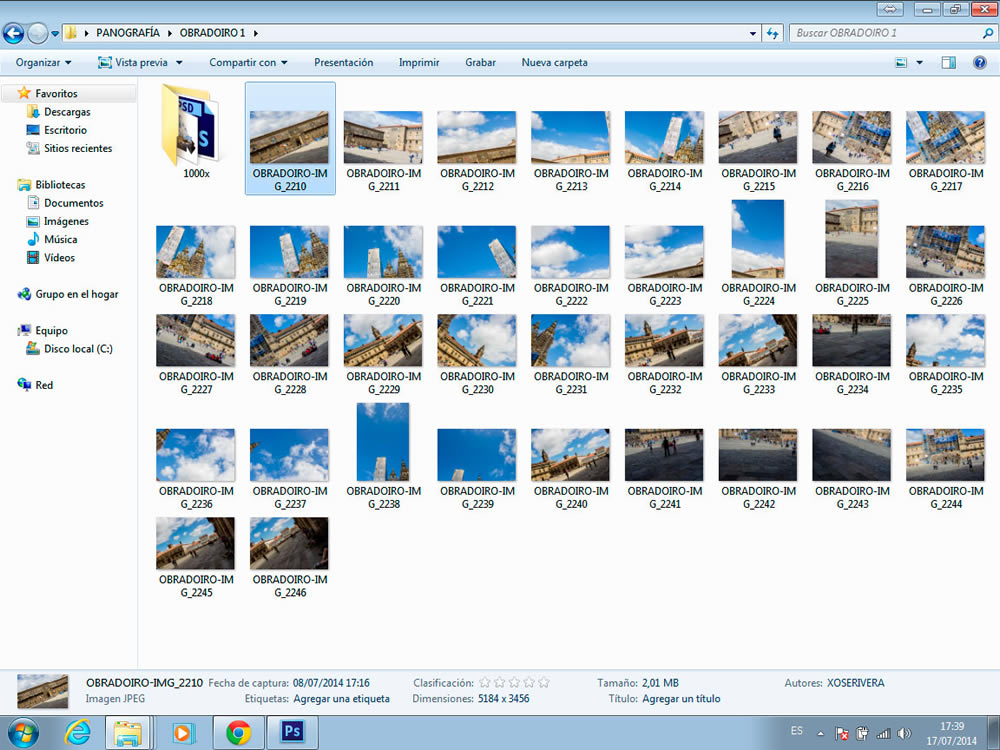1000x750 pixels.
Task: Select Disco local (C:) in sidebar
Action: [77, 349]
